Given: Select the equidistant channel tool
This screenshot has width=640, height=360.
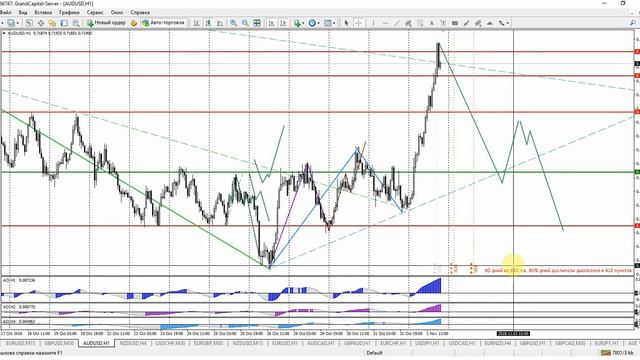Looking at the screenshot, I should point(408,23).
